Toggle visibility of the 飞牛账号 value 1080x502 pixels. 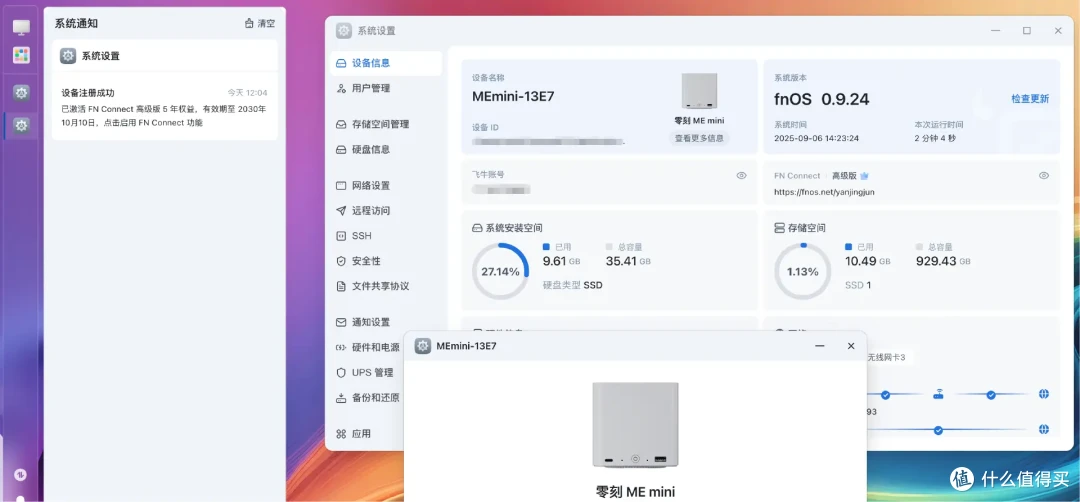[x=741, y=176]
